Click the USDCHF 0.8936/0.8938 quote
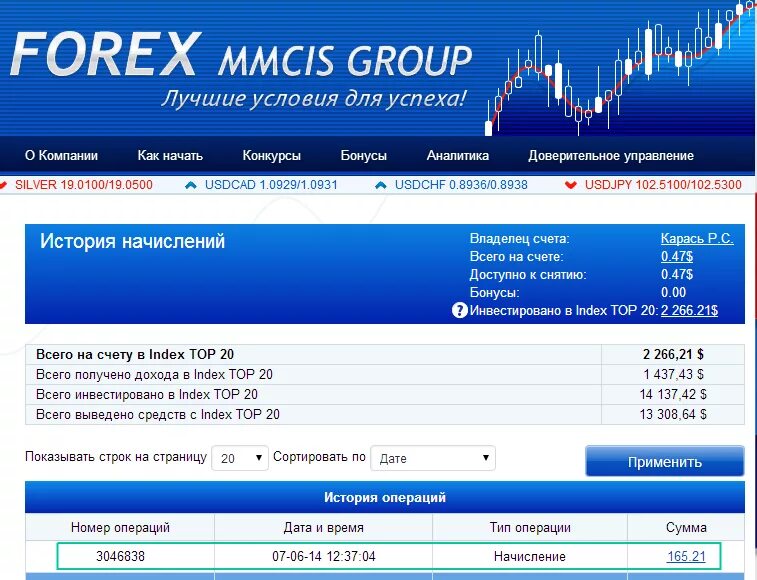 (x=461, y=184)
